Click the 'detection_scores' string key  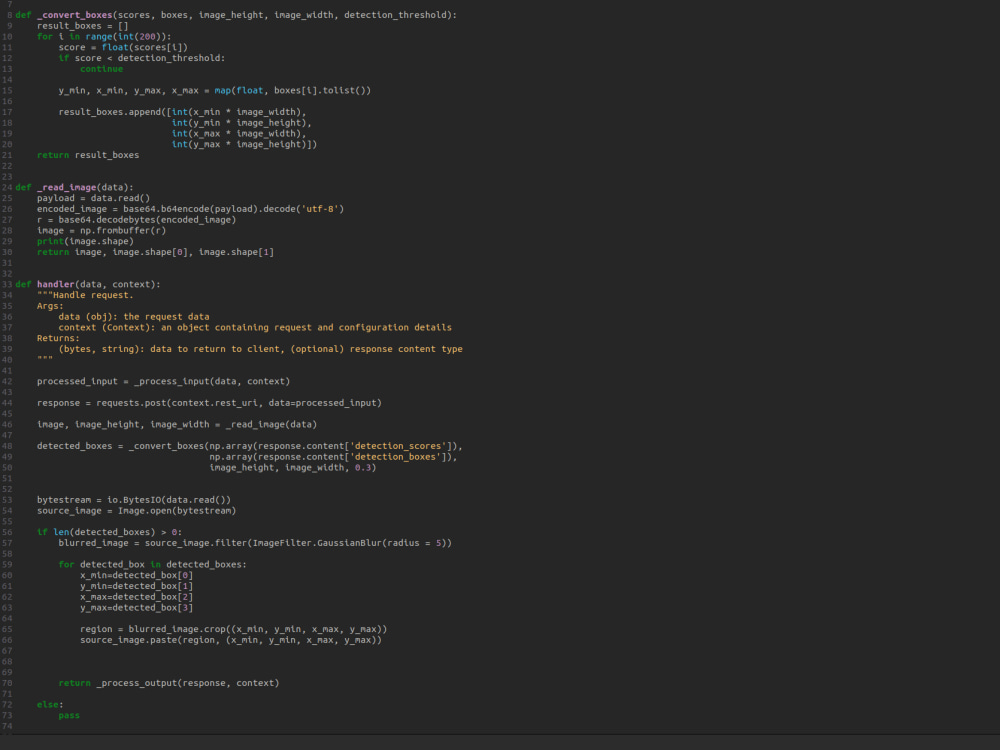click(398, 446)
